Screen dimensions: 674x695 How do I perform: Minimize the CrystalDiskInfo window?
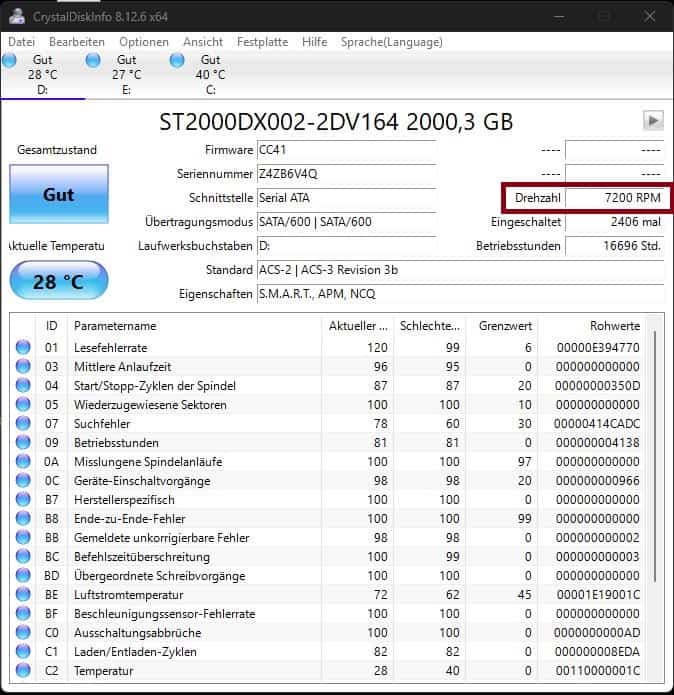[559, 16]
